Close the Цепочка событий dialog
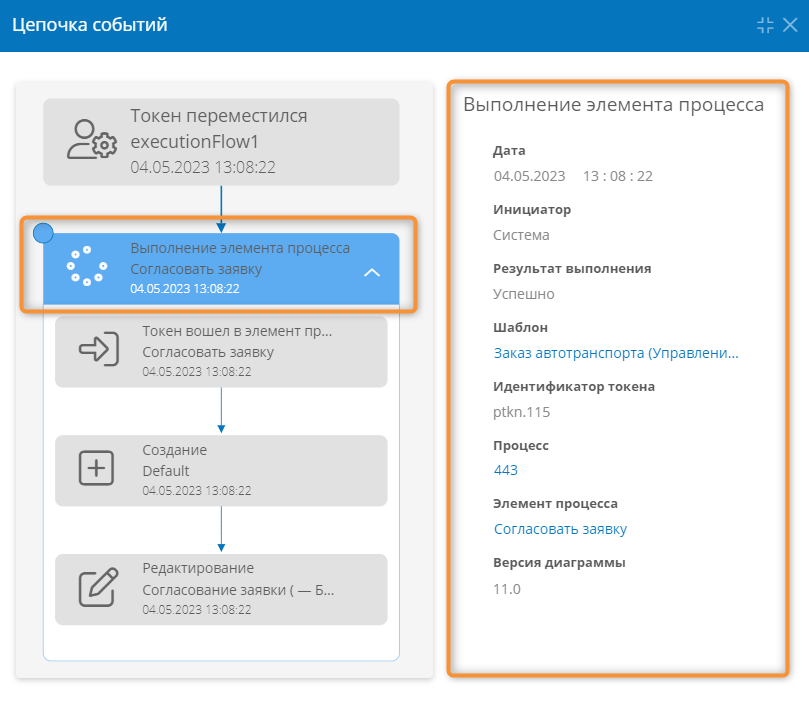 tap(790, 25)
